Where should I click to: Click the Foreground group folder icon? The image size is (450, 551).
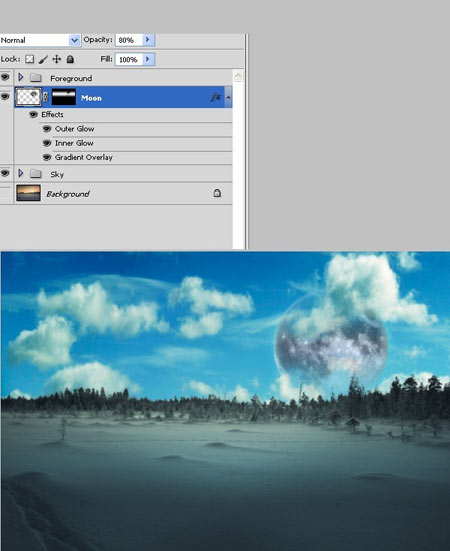tap(35, 77)
